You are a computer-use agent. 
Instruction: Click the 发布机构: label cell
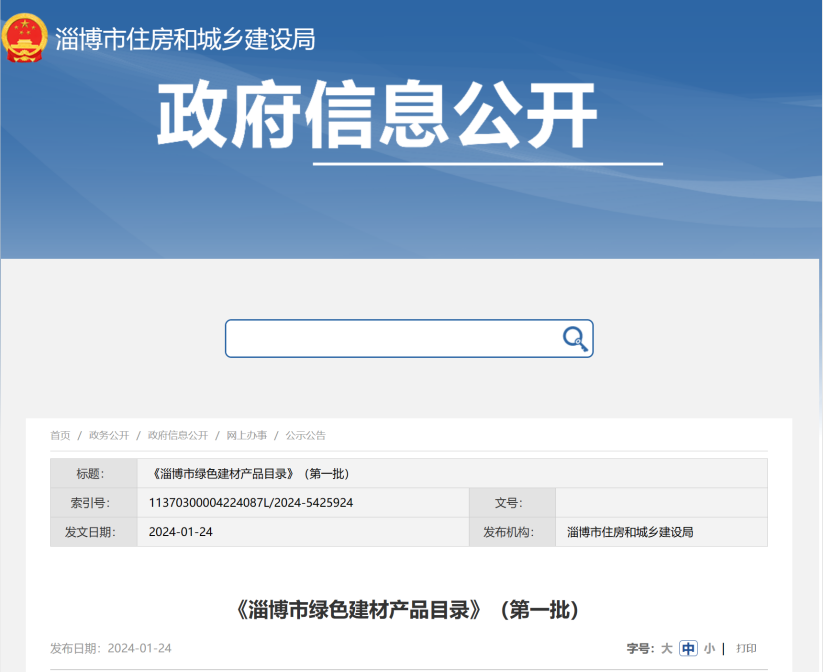[512, 532]
